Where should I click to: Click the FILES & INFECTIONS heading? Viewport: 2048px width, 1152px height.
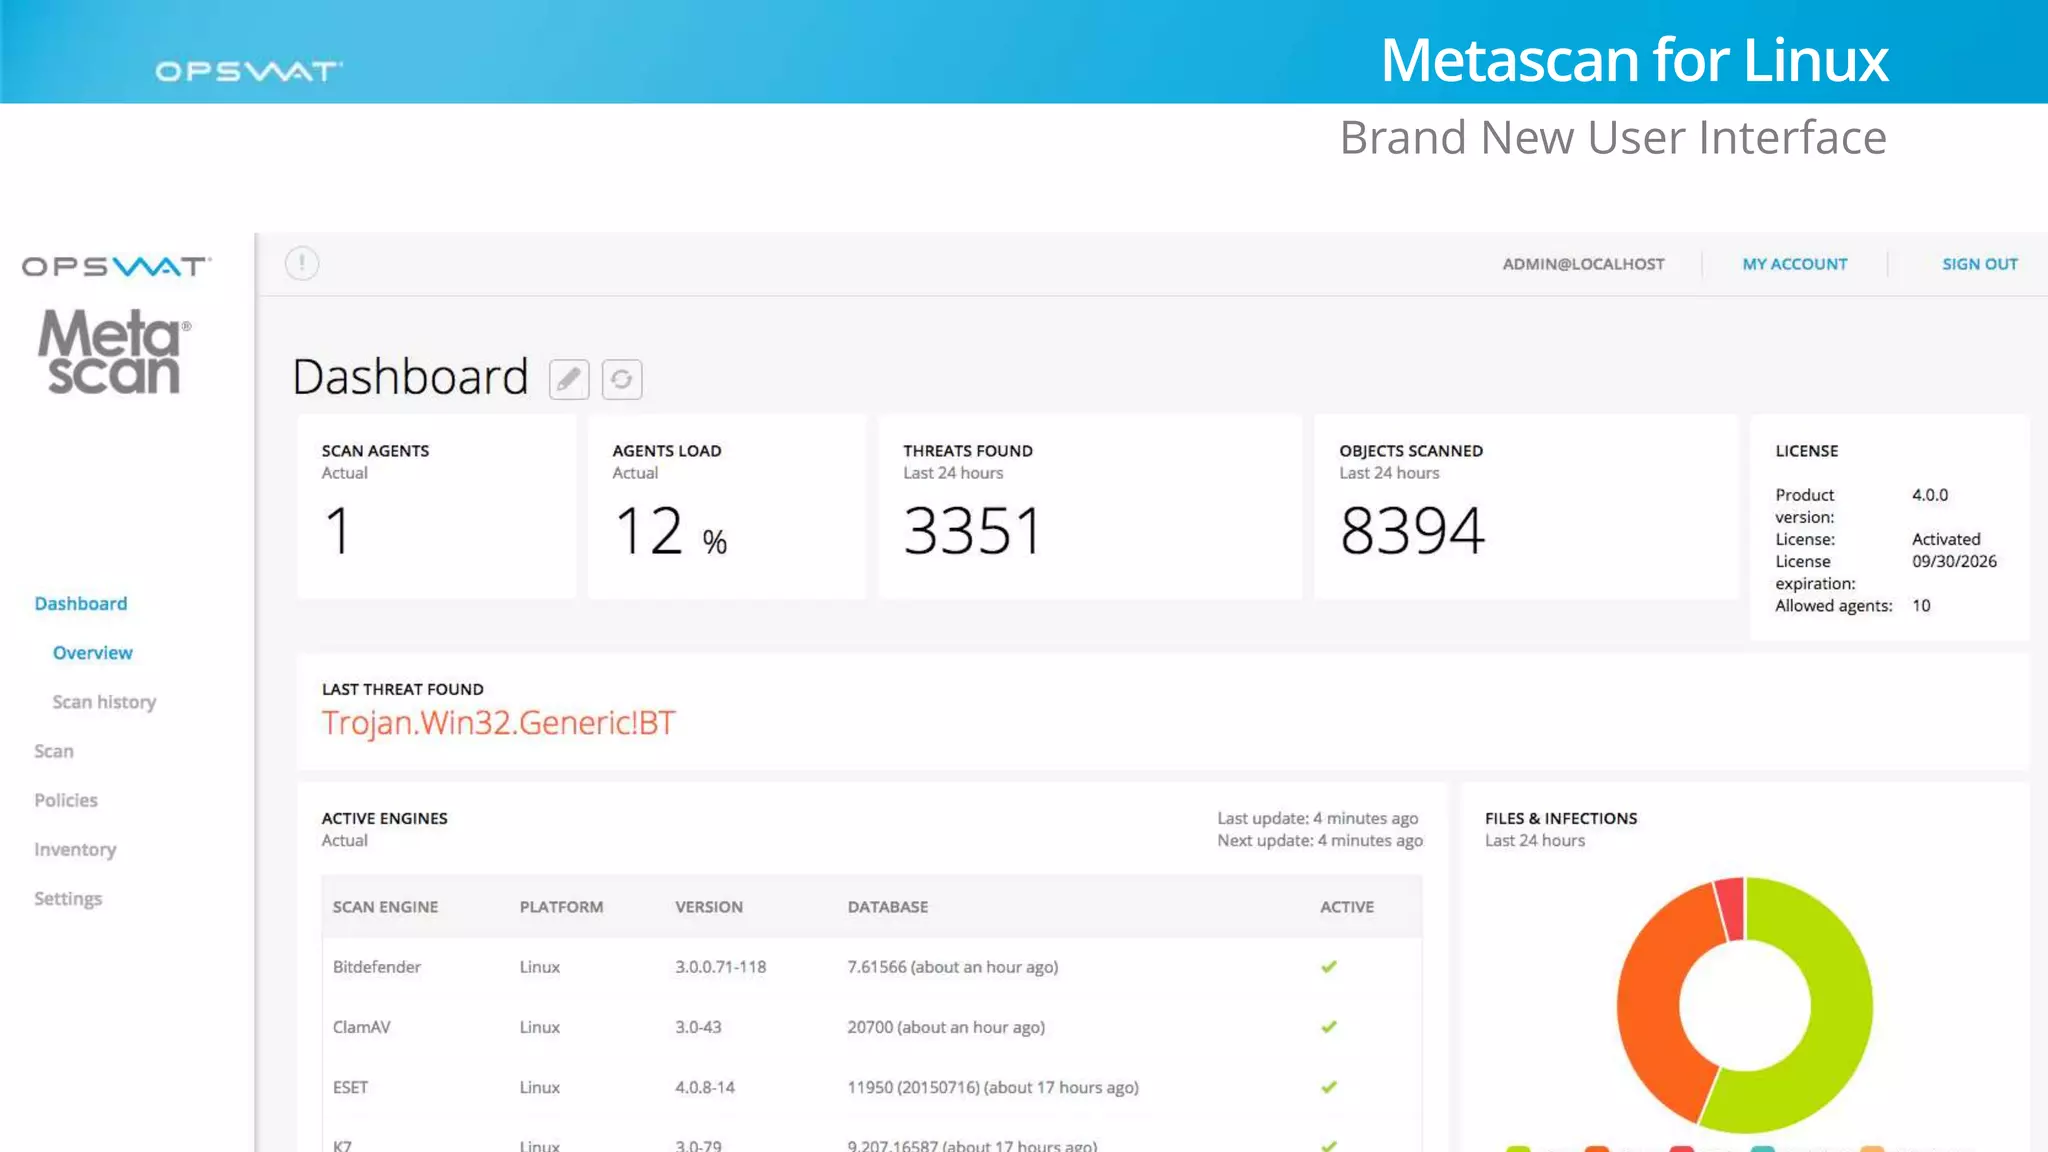(x=1561, y=818)
